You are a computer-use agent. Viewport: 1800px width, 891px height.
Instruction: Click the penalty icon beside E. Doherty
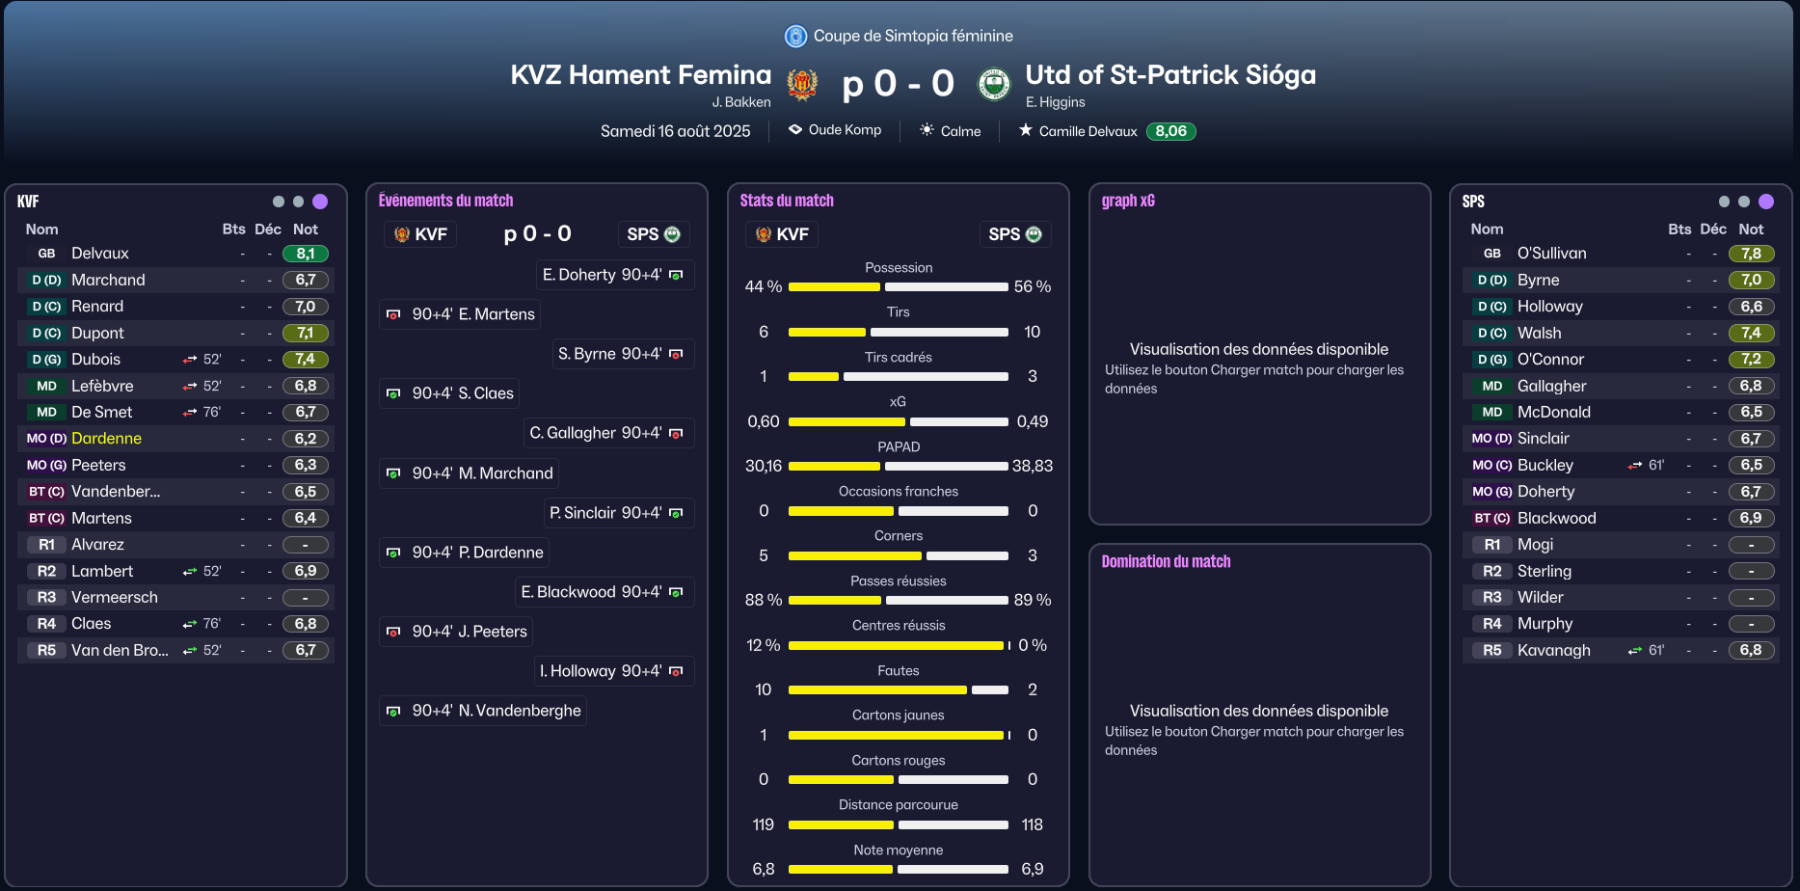click(x=676, y=275)
